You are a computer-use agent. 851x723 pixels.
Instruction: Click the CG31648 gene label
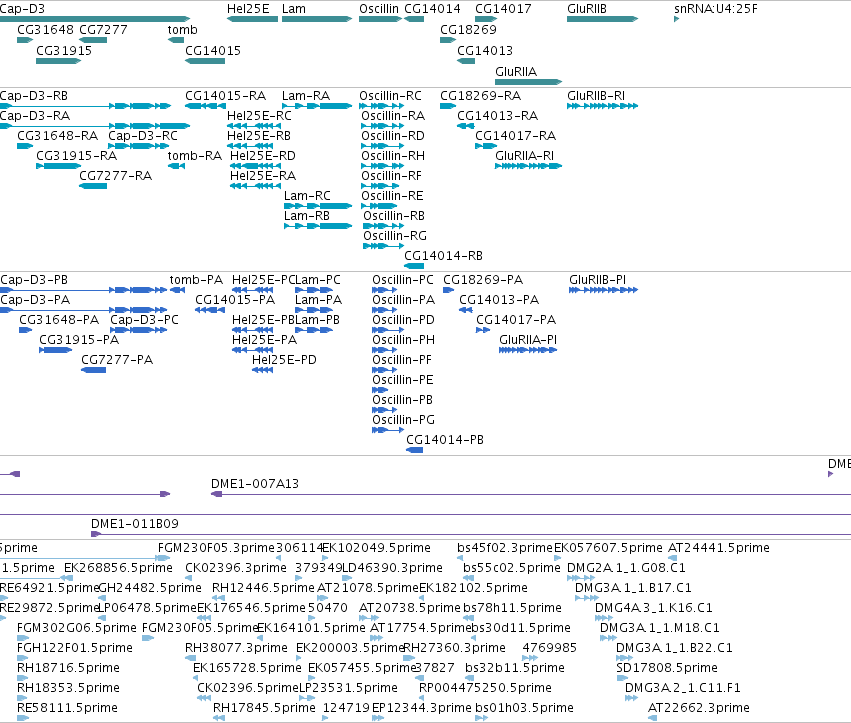coord(45,30)
